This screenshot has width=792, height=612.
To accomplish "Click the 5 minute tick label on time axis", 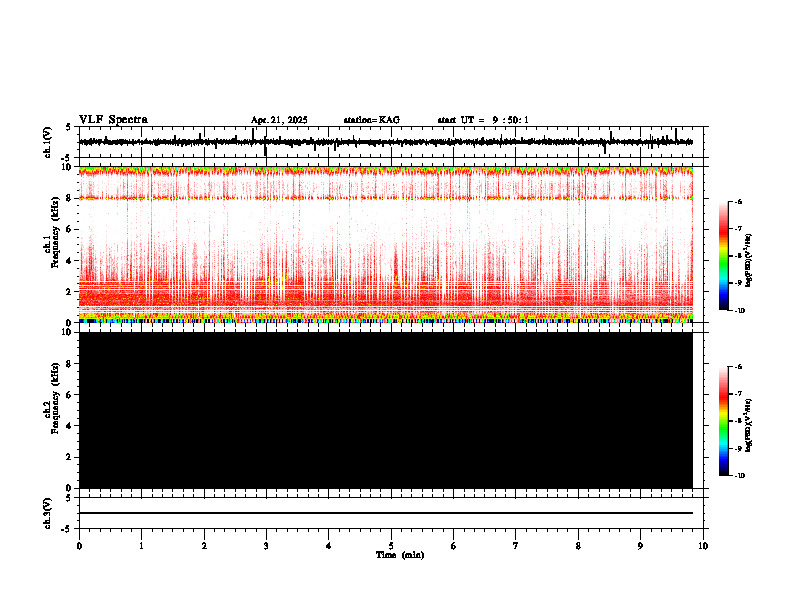I will coord(391,546).
